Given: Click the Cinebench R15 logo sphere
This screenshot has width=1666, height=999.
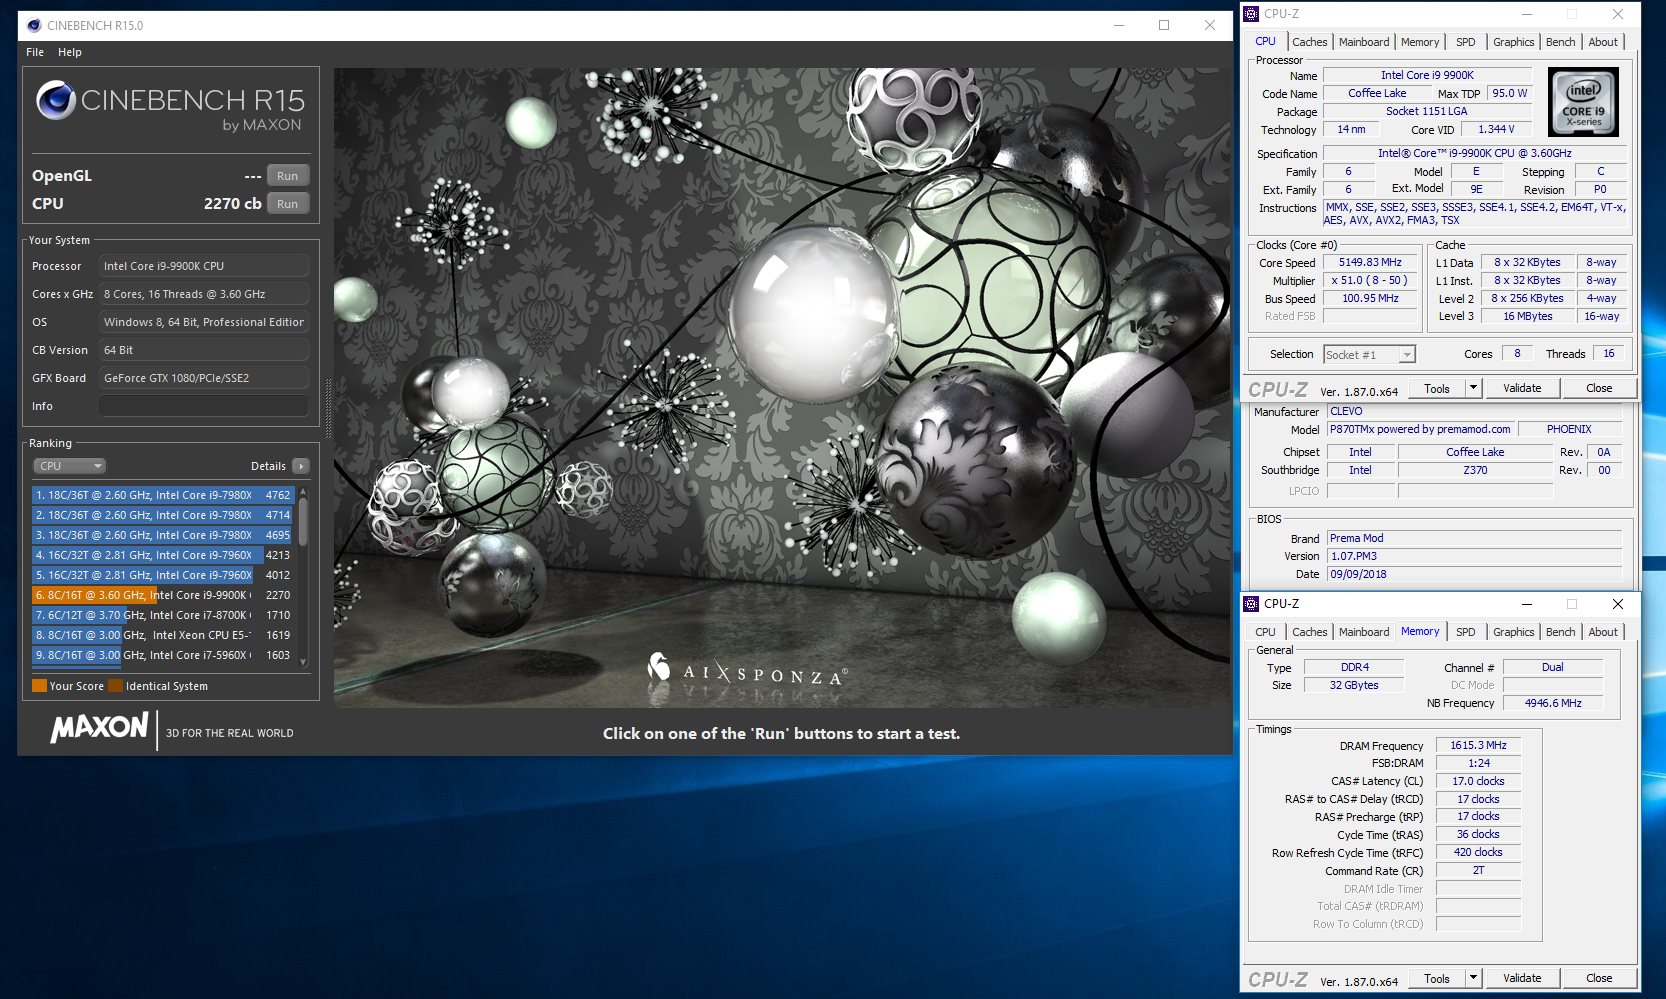Looking at the screenshot, I should point(56,100).
